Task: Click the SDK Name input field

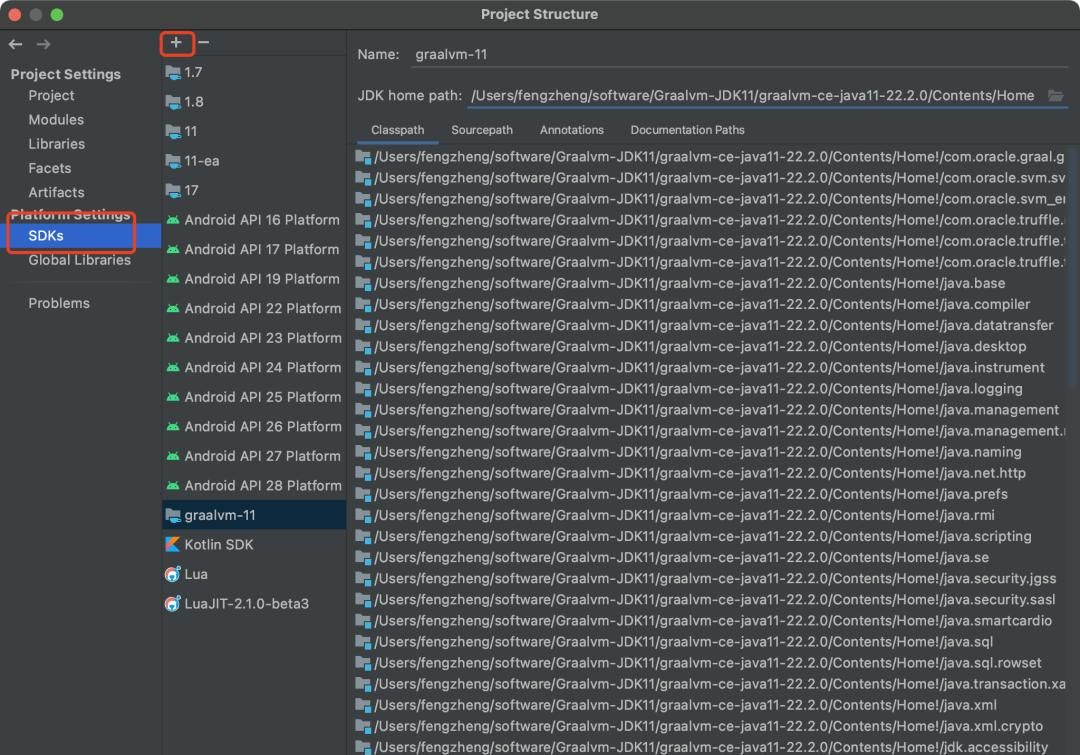Action: 738,55
